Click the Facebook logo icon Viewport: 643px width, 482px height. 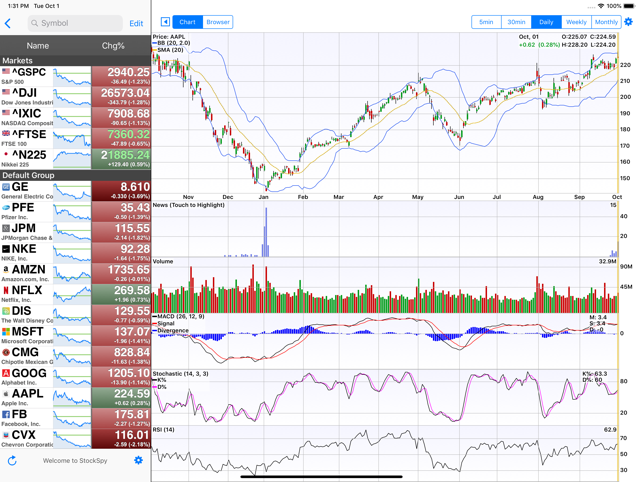click(x=6, y=415)
